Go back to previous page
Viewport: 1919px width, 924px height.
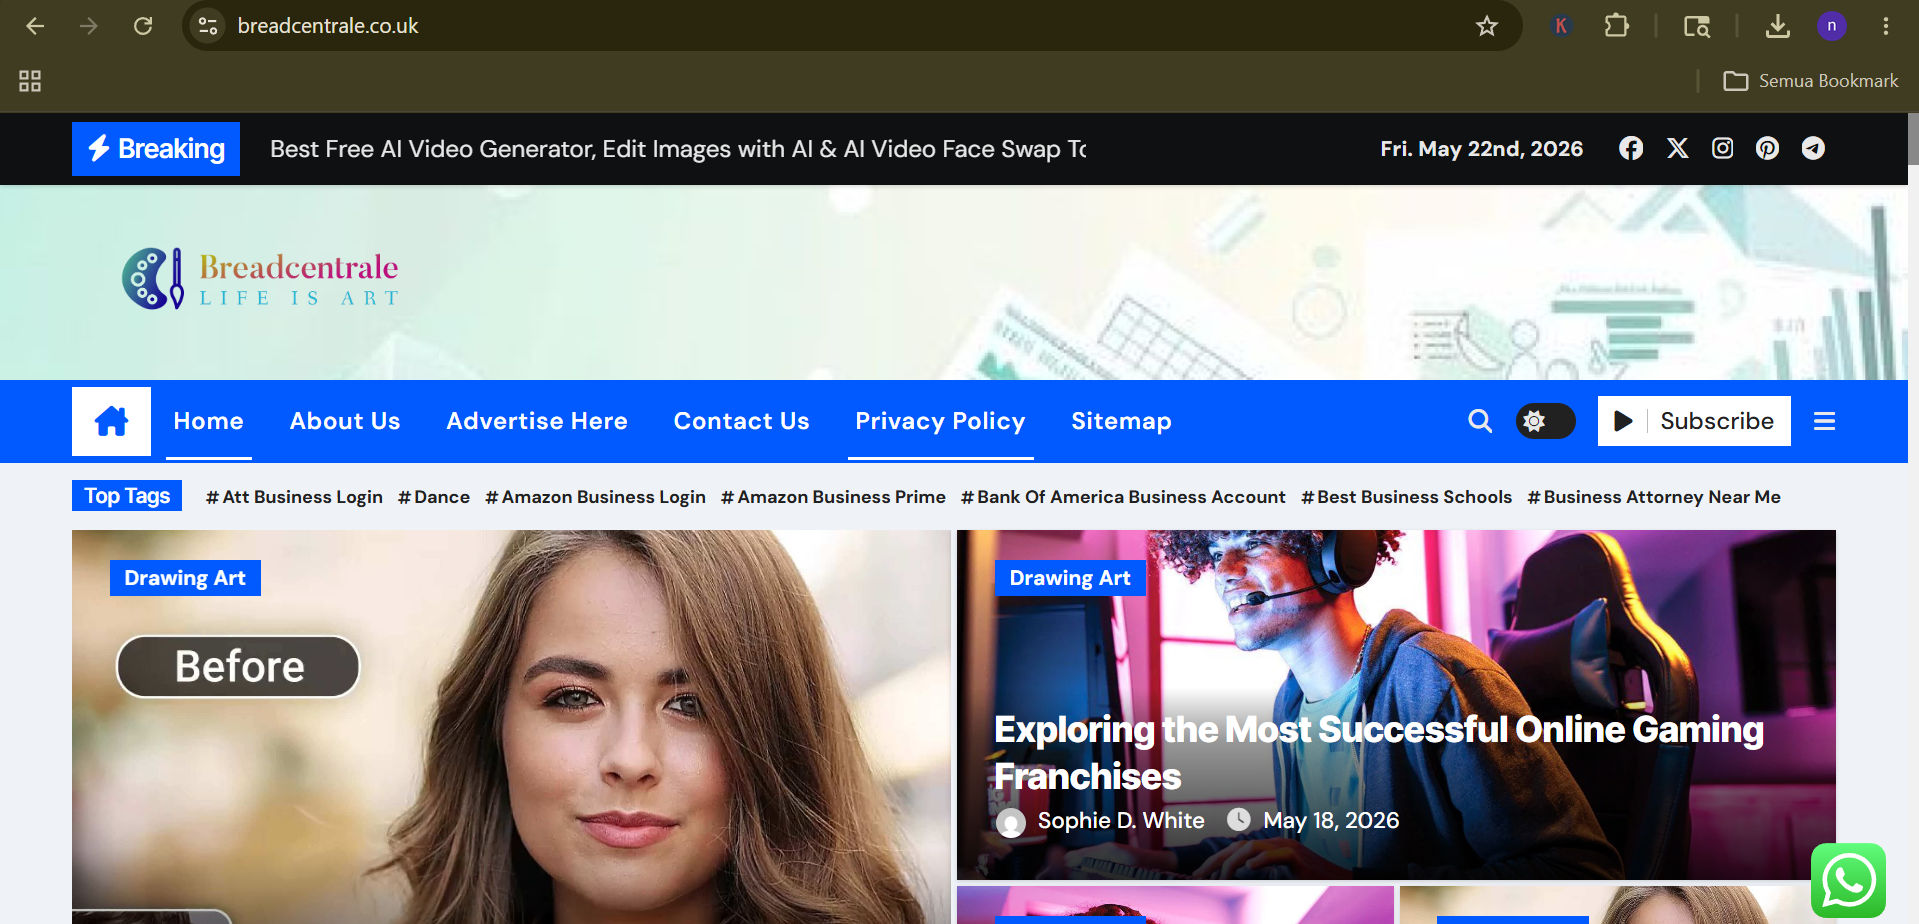(35, 26)
